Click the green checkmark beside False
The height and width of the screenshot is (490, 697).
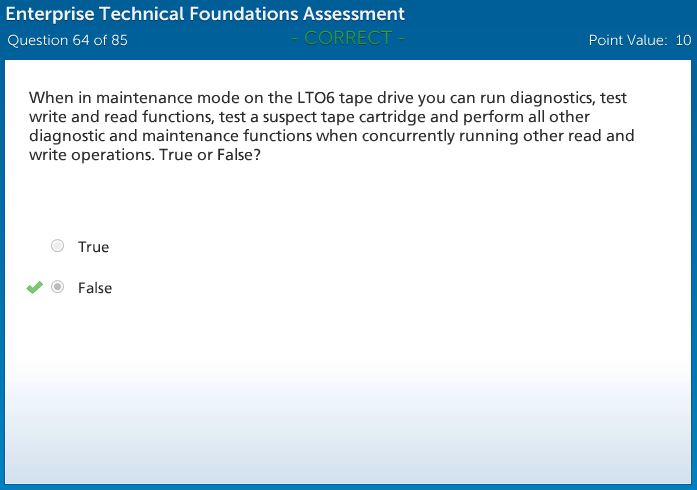pos(34,288)
